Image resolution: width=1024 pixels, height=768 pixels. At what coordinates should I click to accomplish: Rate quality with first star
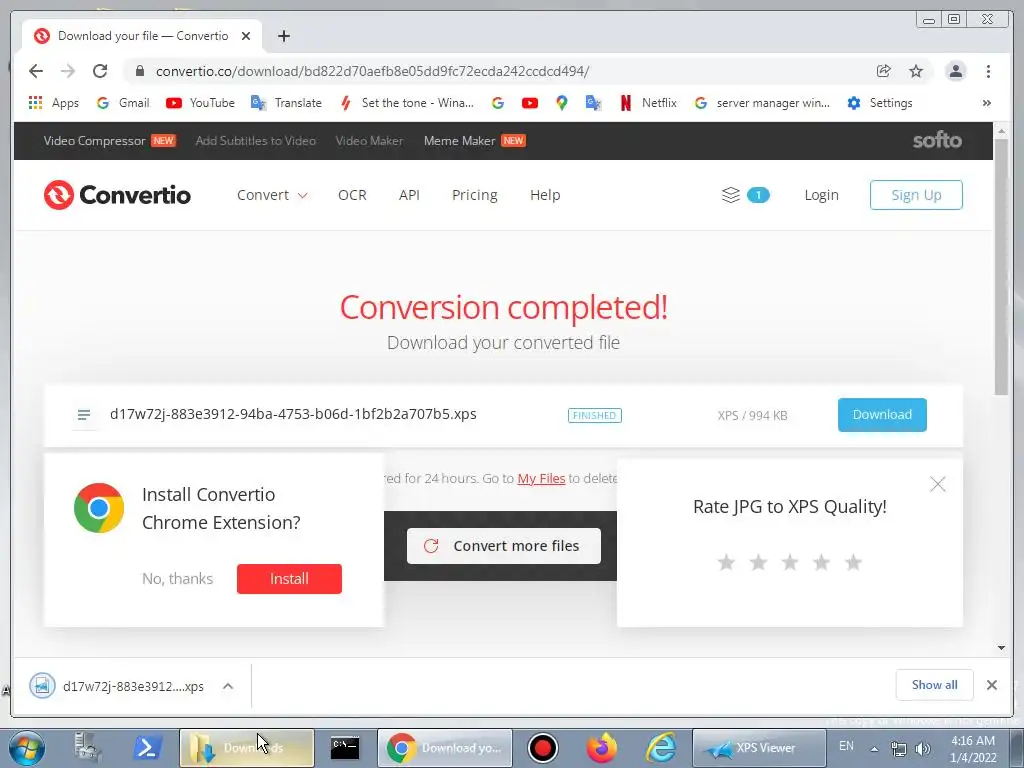726,562
